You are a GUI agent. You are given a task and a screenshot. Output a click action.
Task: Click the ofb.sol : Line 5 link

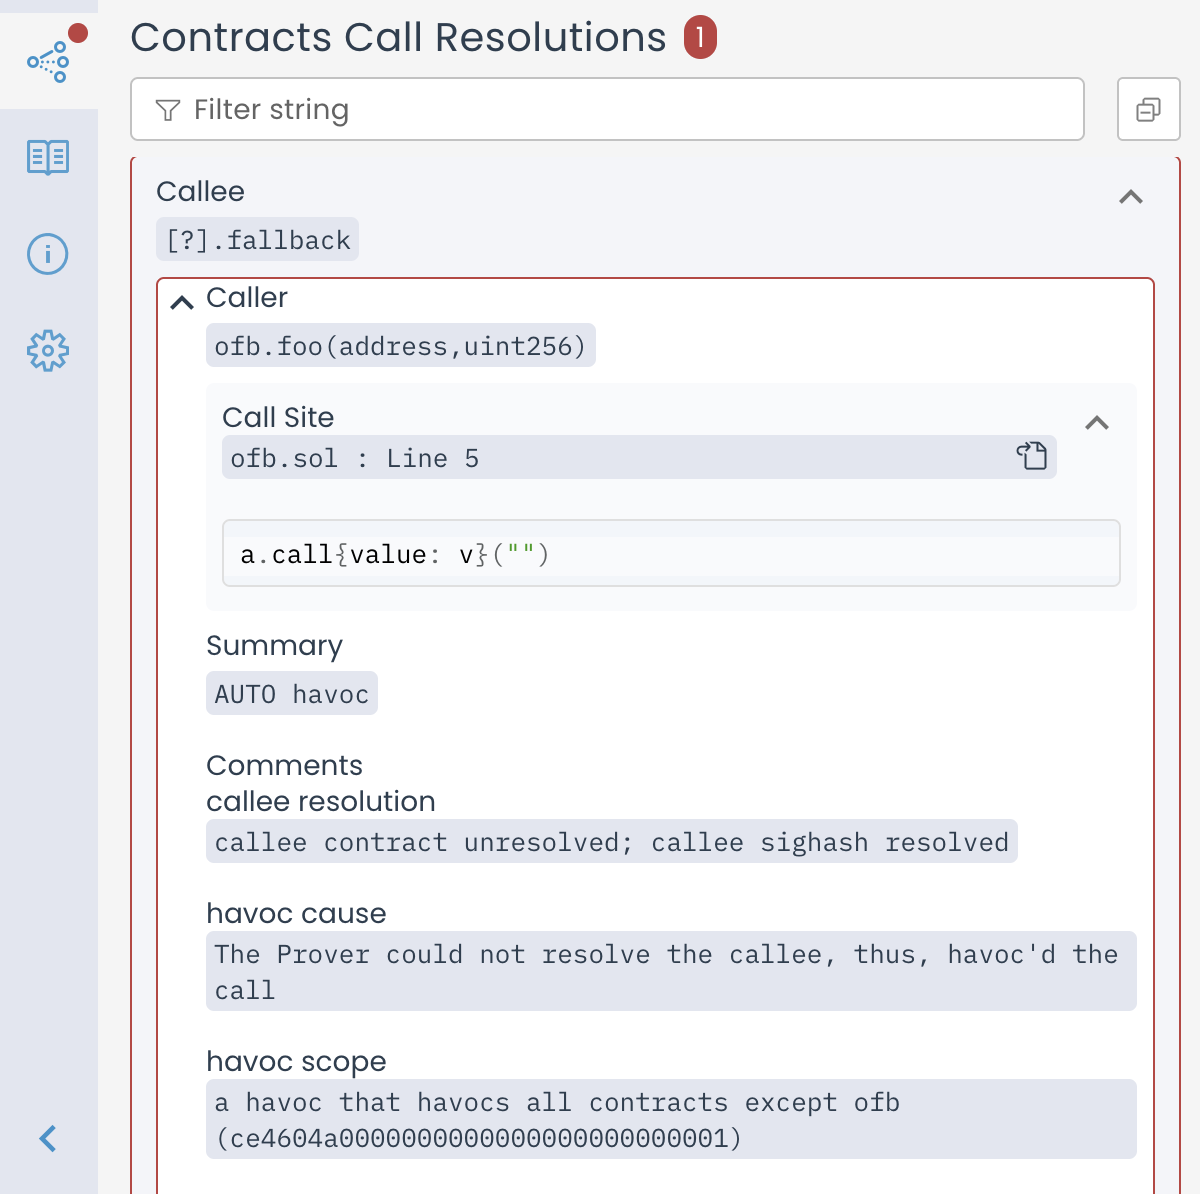coord(355,458)
